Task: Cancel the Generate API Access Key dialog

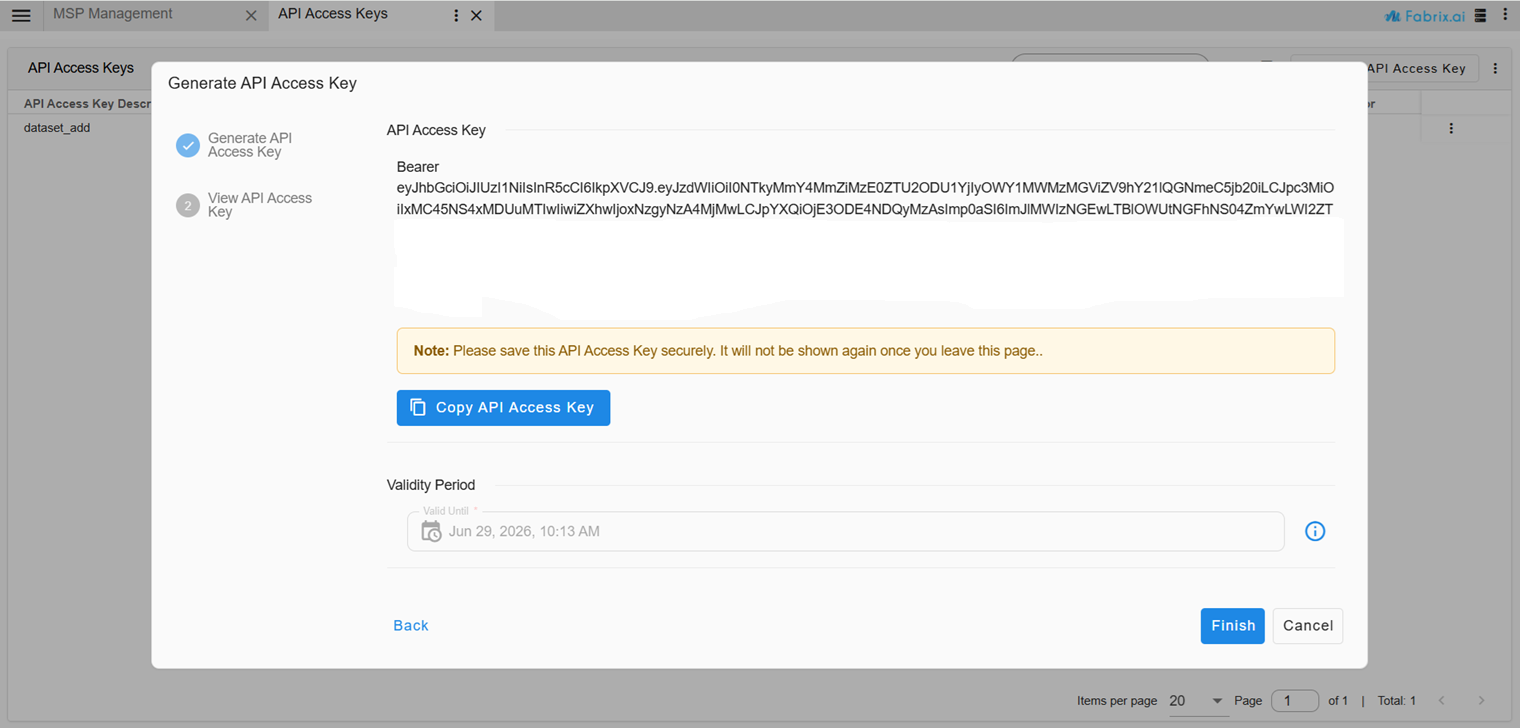Action: [x=1308, y=626]
